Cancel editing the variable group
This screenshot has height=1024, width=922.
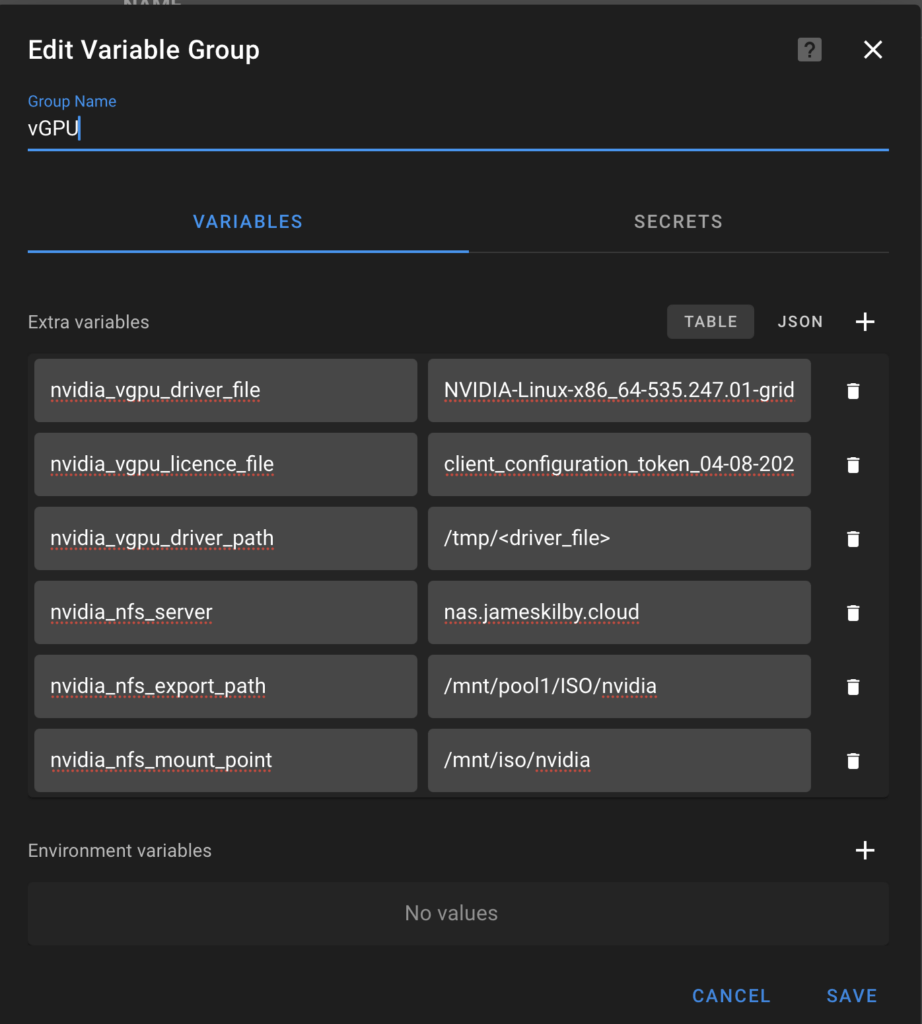point(731,995)
